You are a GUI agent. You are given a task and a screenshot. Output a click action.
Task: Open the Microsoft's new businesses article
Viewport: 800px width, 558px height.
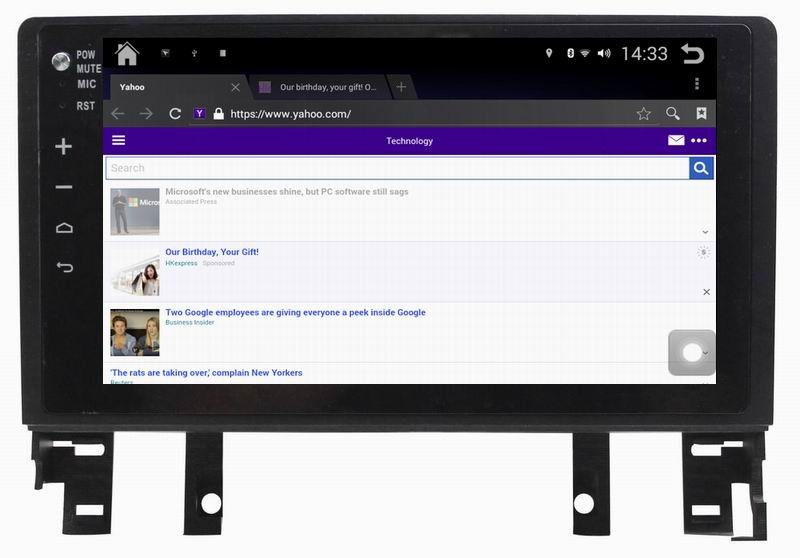[287, 192]
